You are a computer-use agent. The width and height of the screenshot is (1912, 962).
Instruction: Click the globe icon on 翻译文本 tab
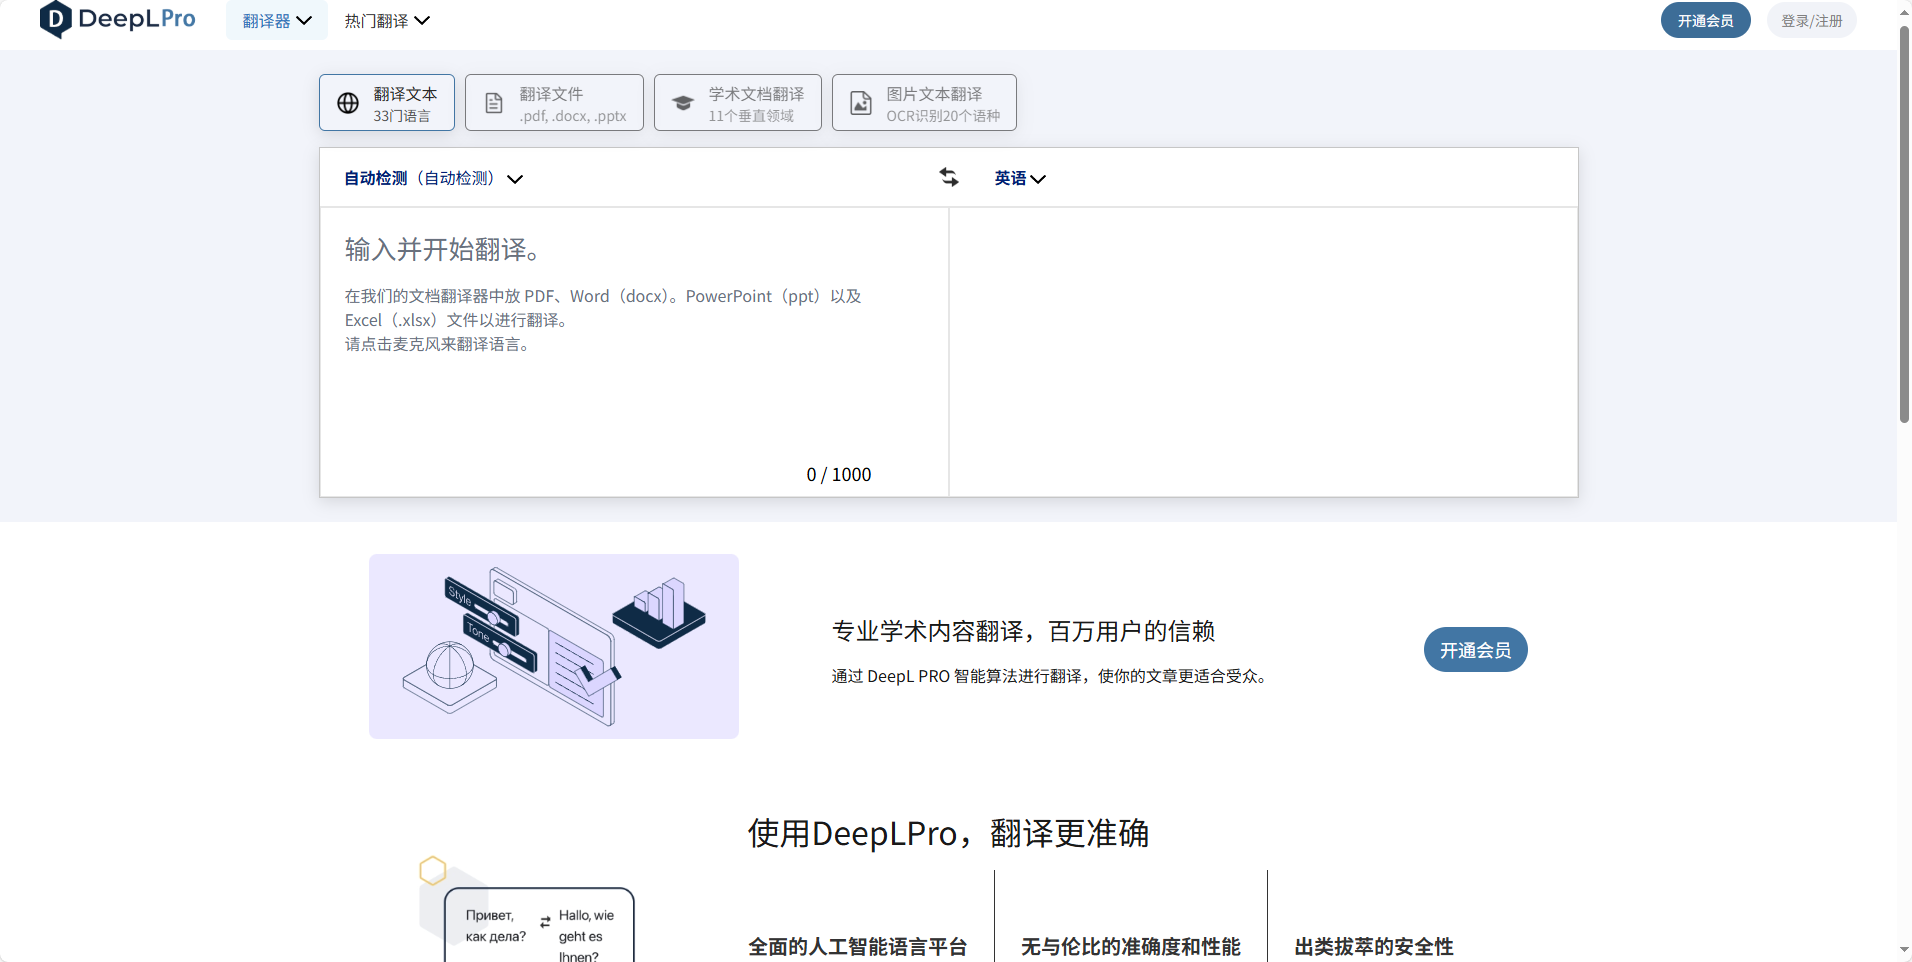(348, 103)
